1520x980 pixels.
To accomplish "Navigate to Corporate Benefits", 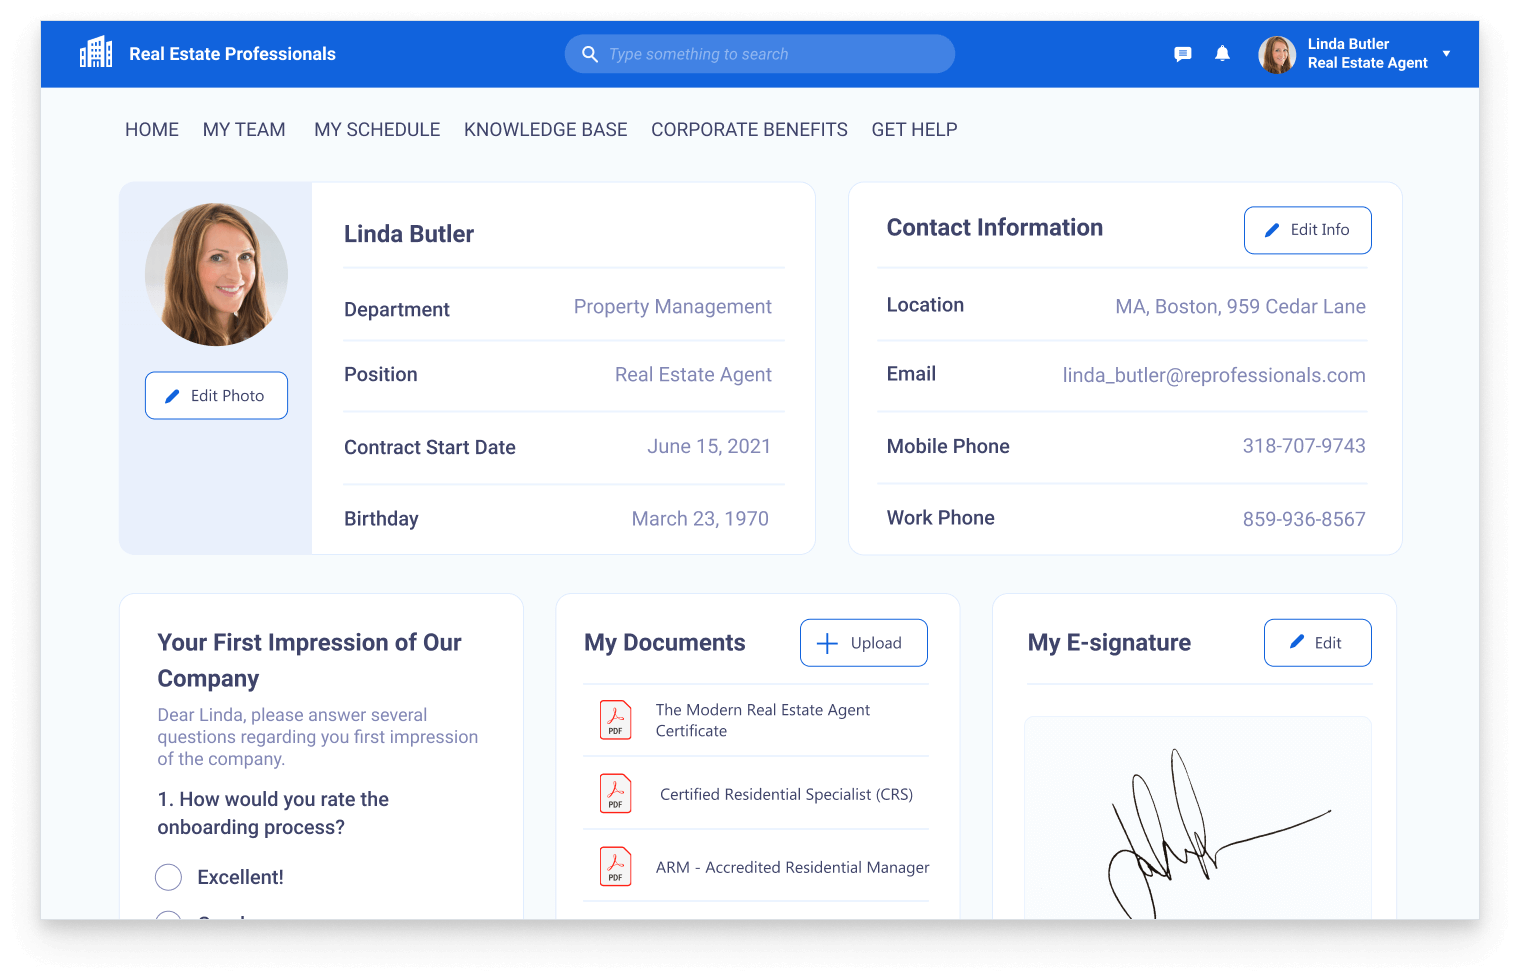I will tap(749, 130).
